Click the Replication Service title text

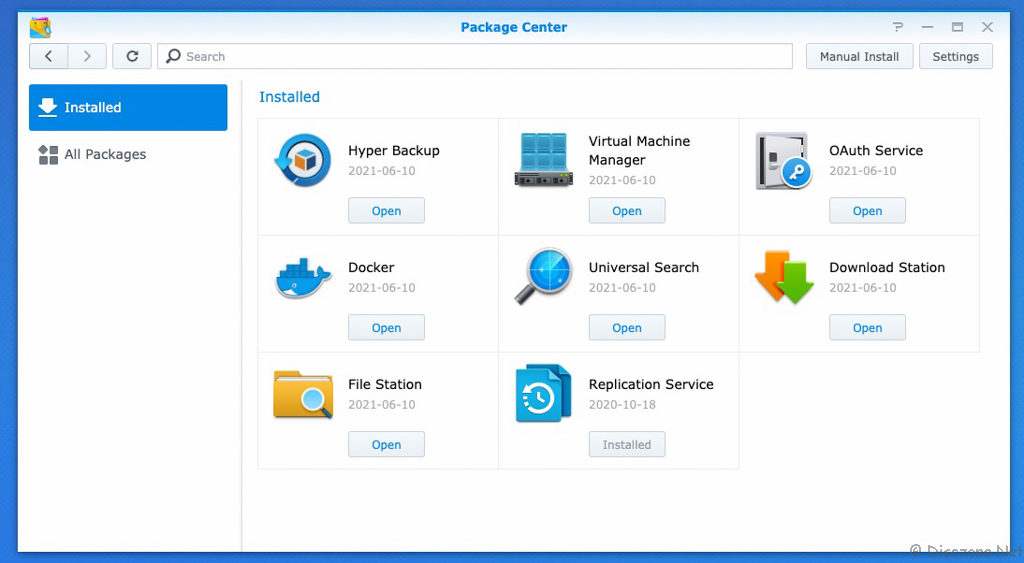[x=651, y=384]
